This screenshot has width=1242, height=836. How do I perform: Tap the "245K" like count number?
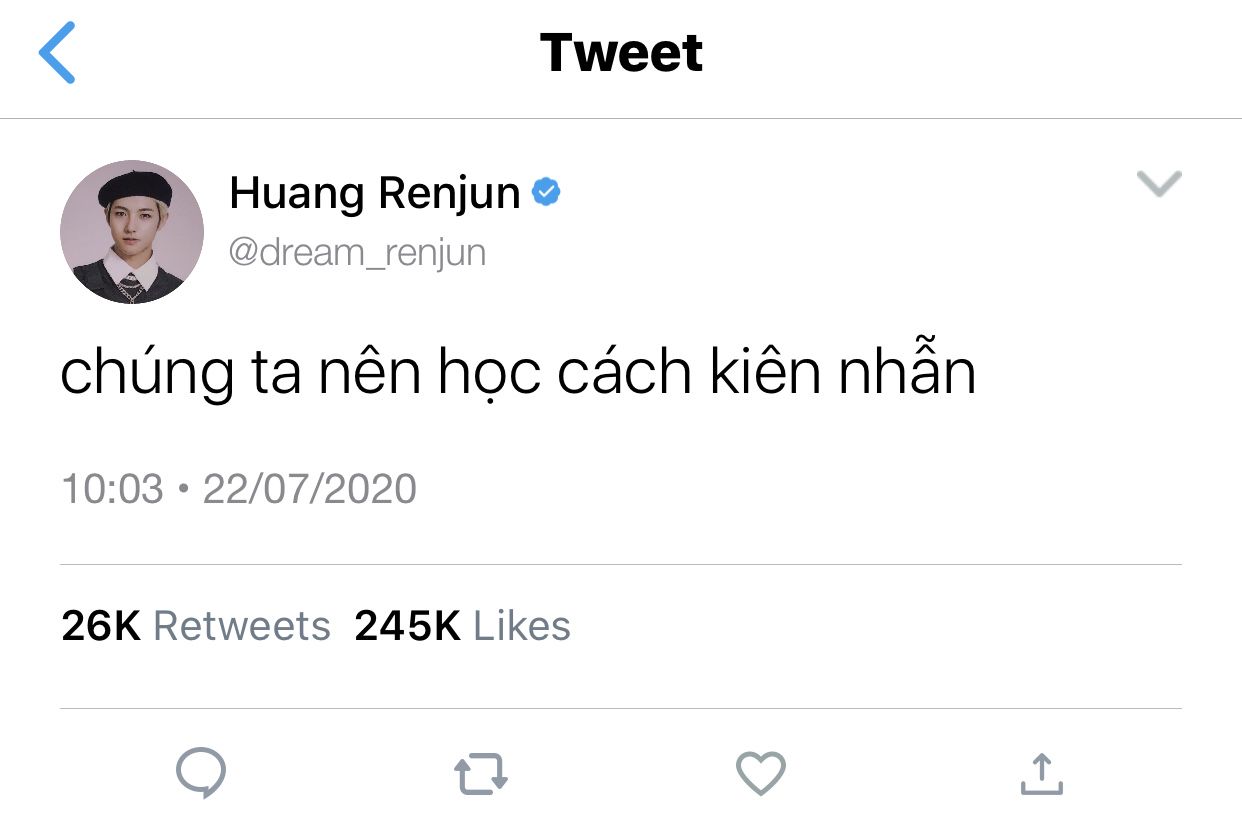(408, 626)
